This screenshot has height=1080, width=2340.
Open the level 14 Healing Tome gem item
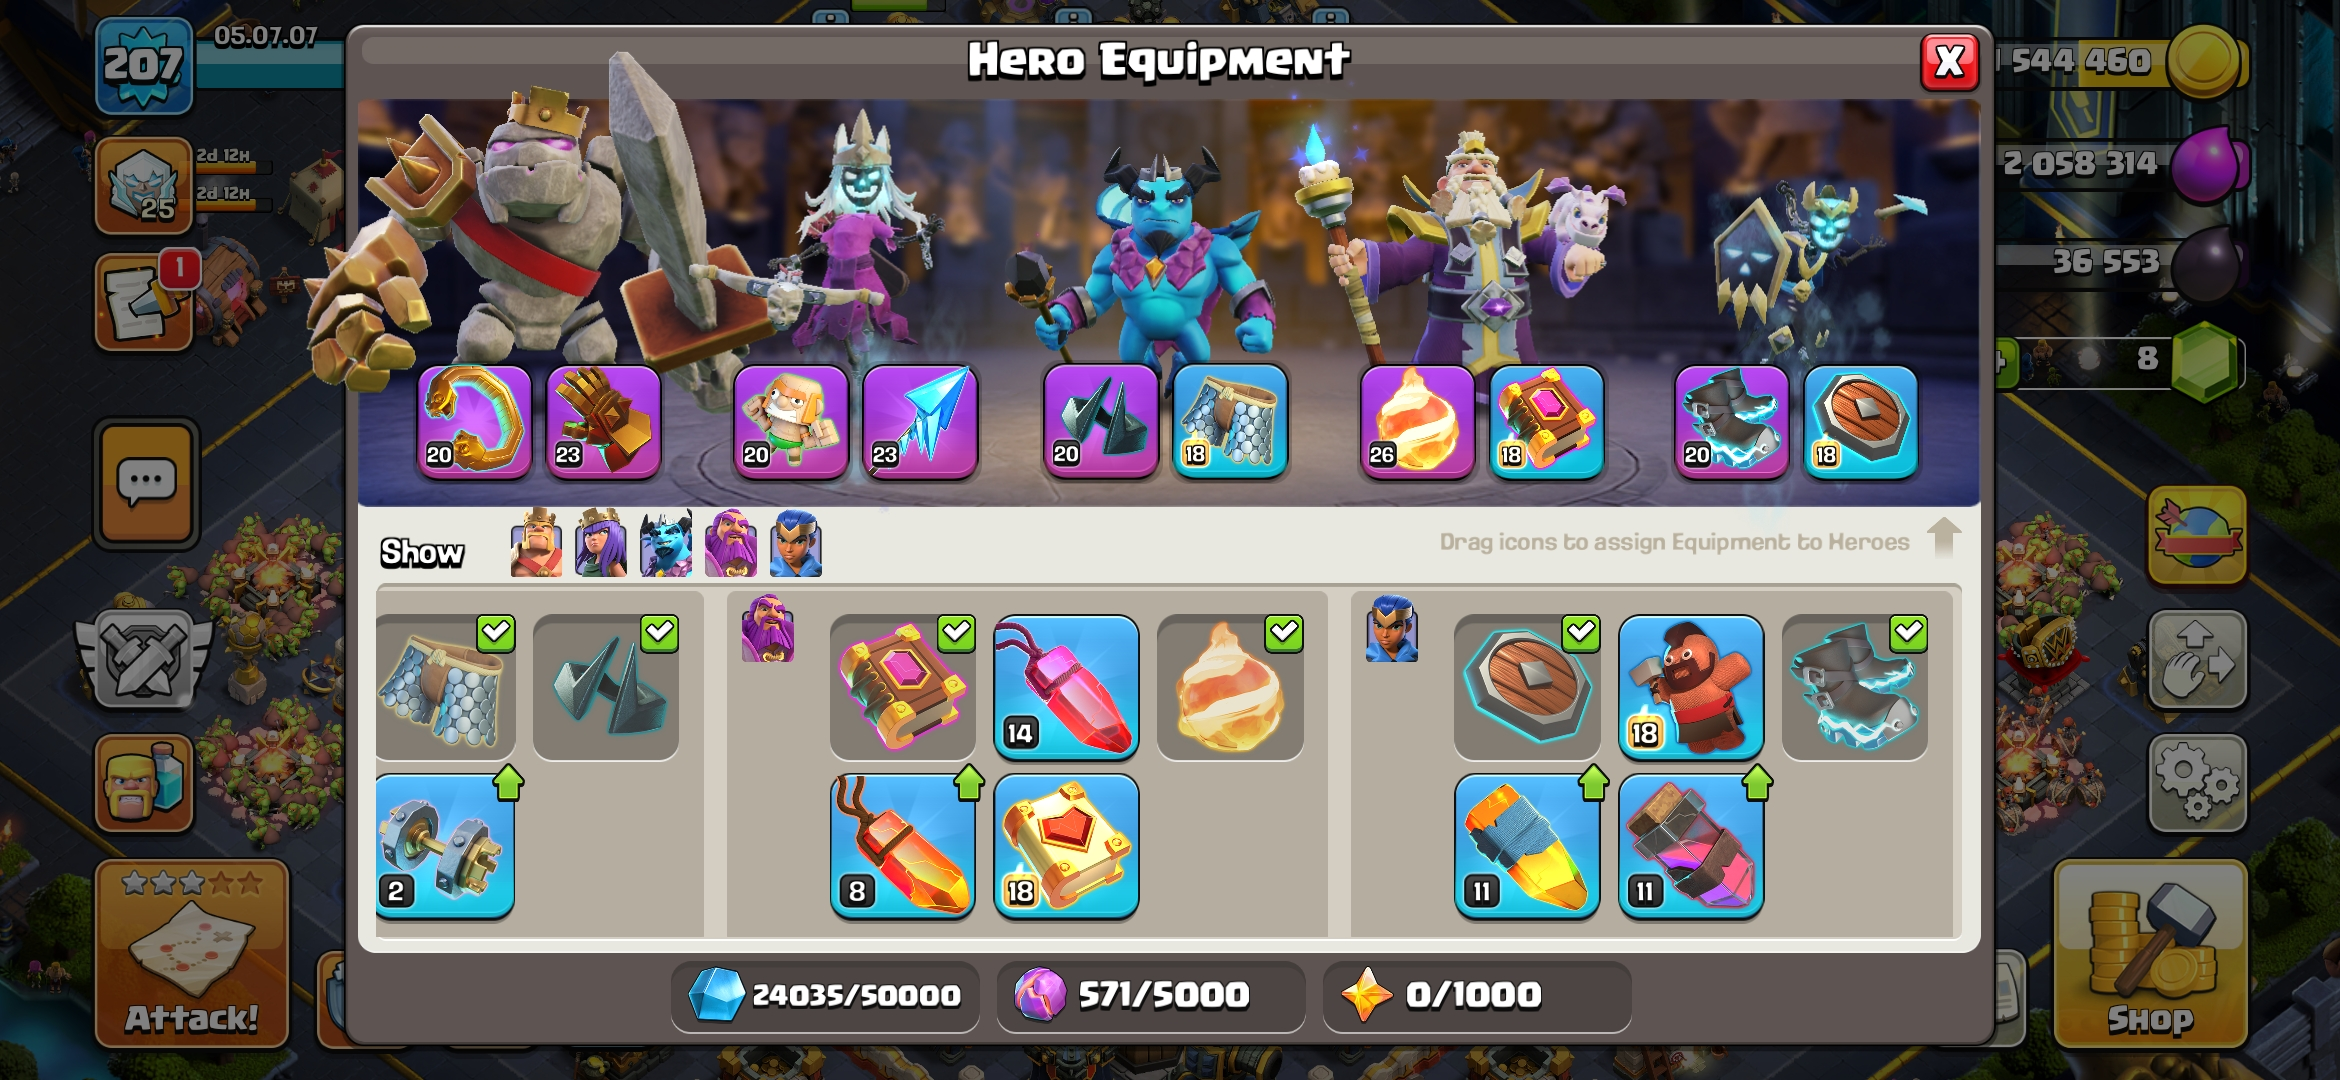pos(1066,687)
